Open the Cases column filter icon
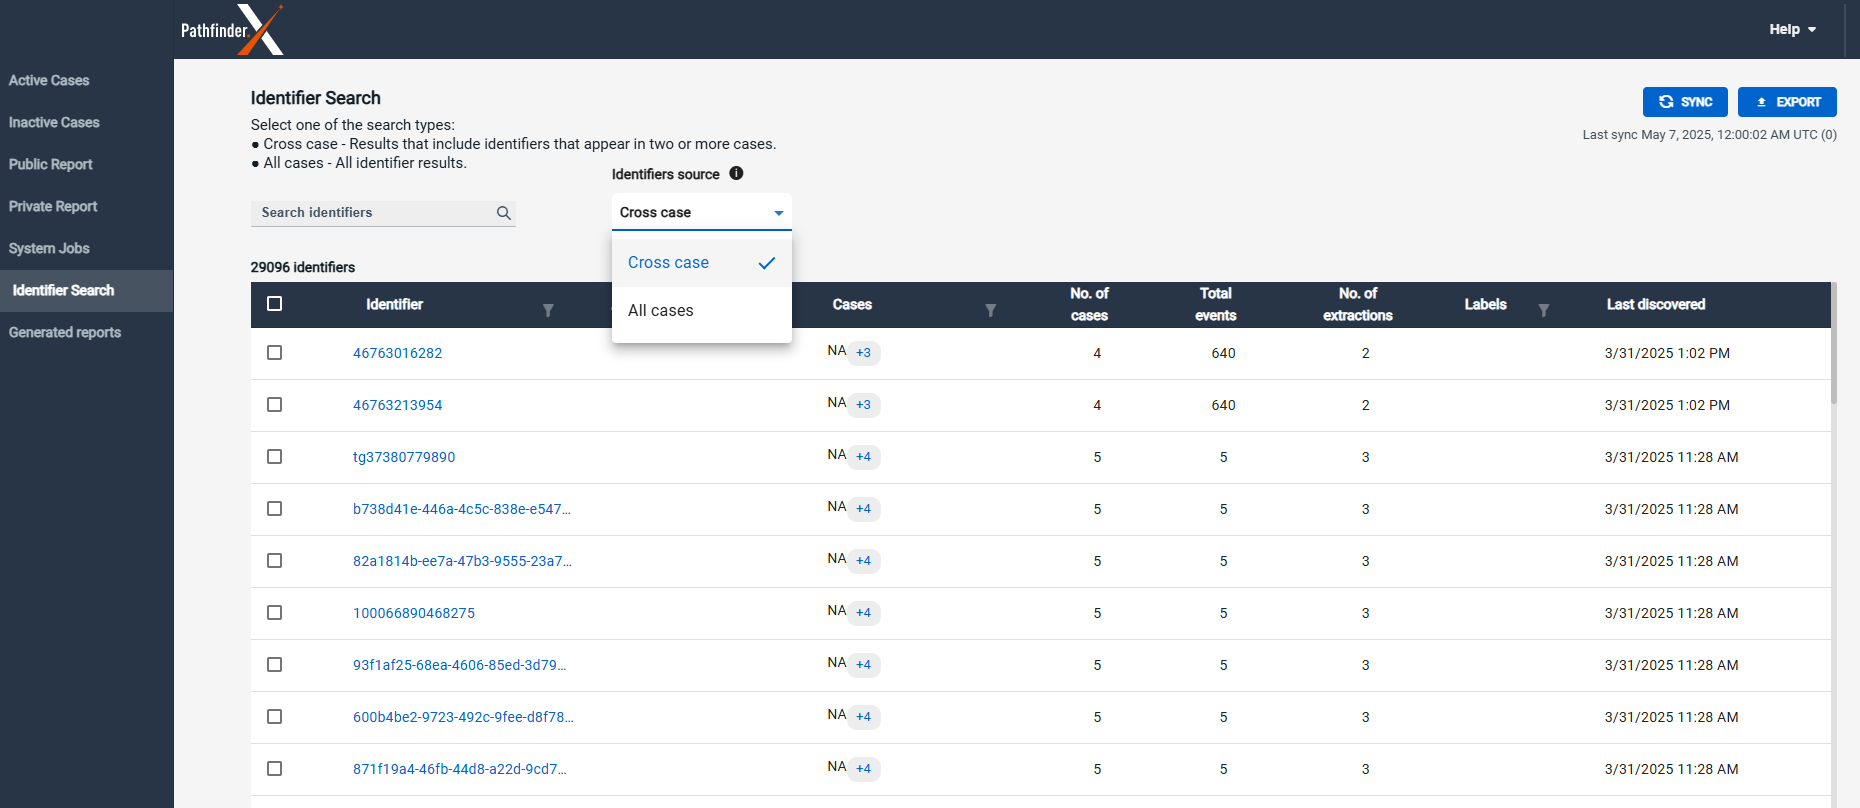This screenshot has width=1860, height=808. tap(990, 311)
